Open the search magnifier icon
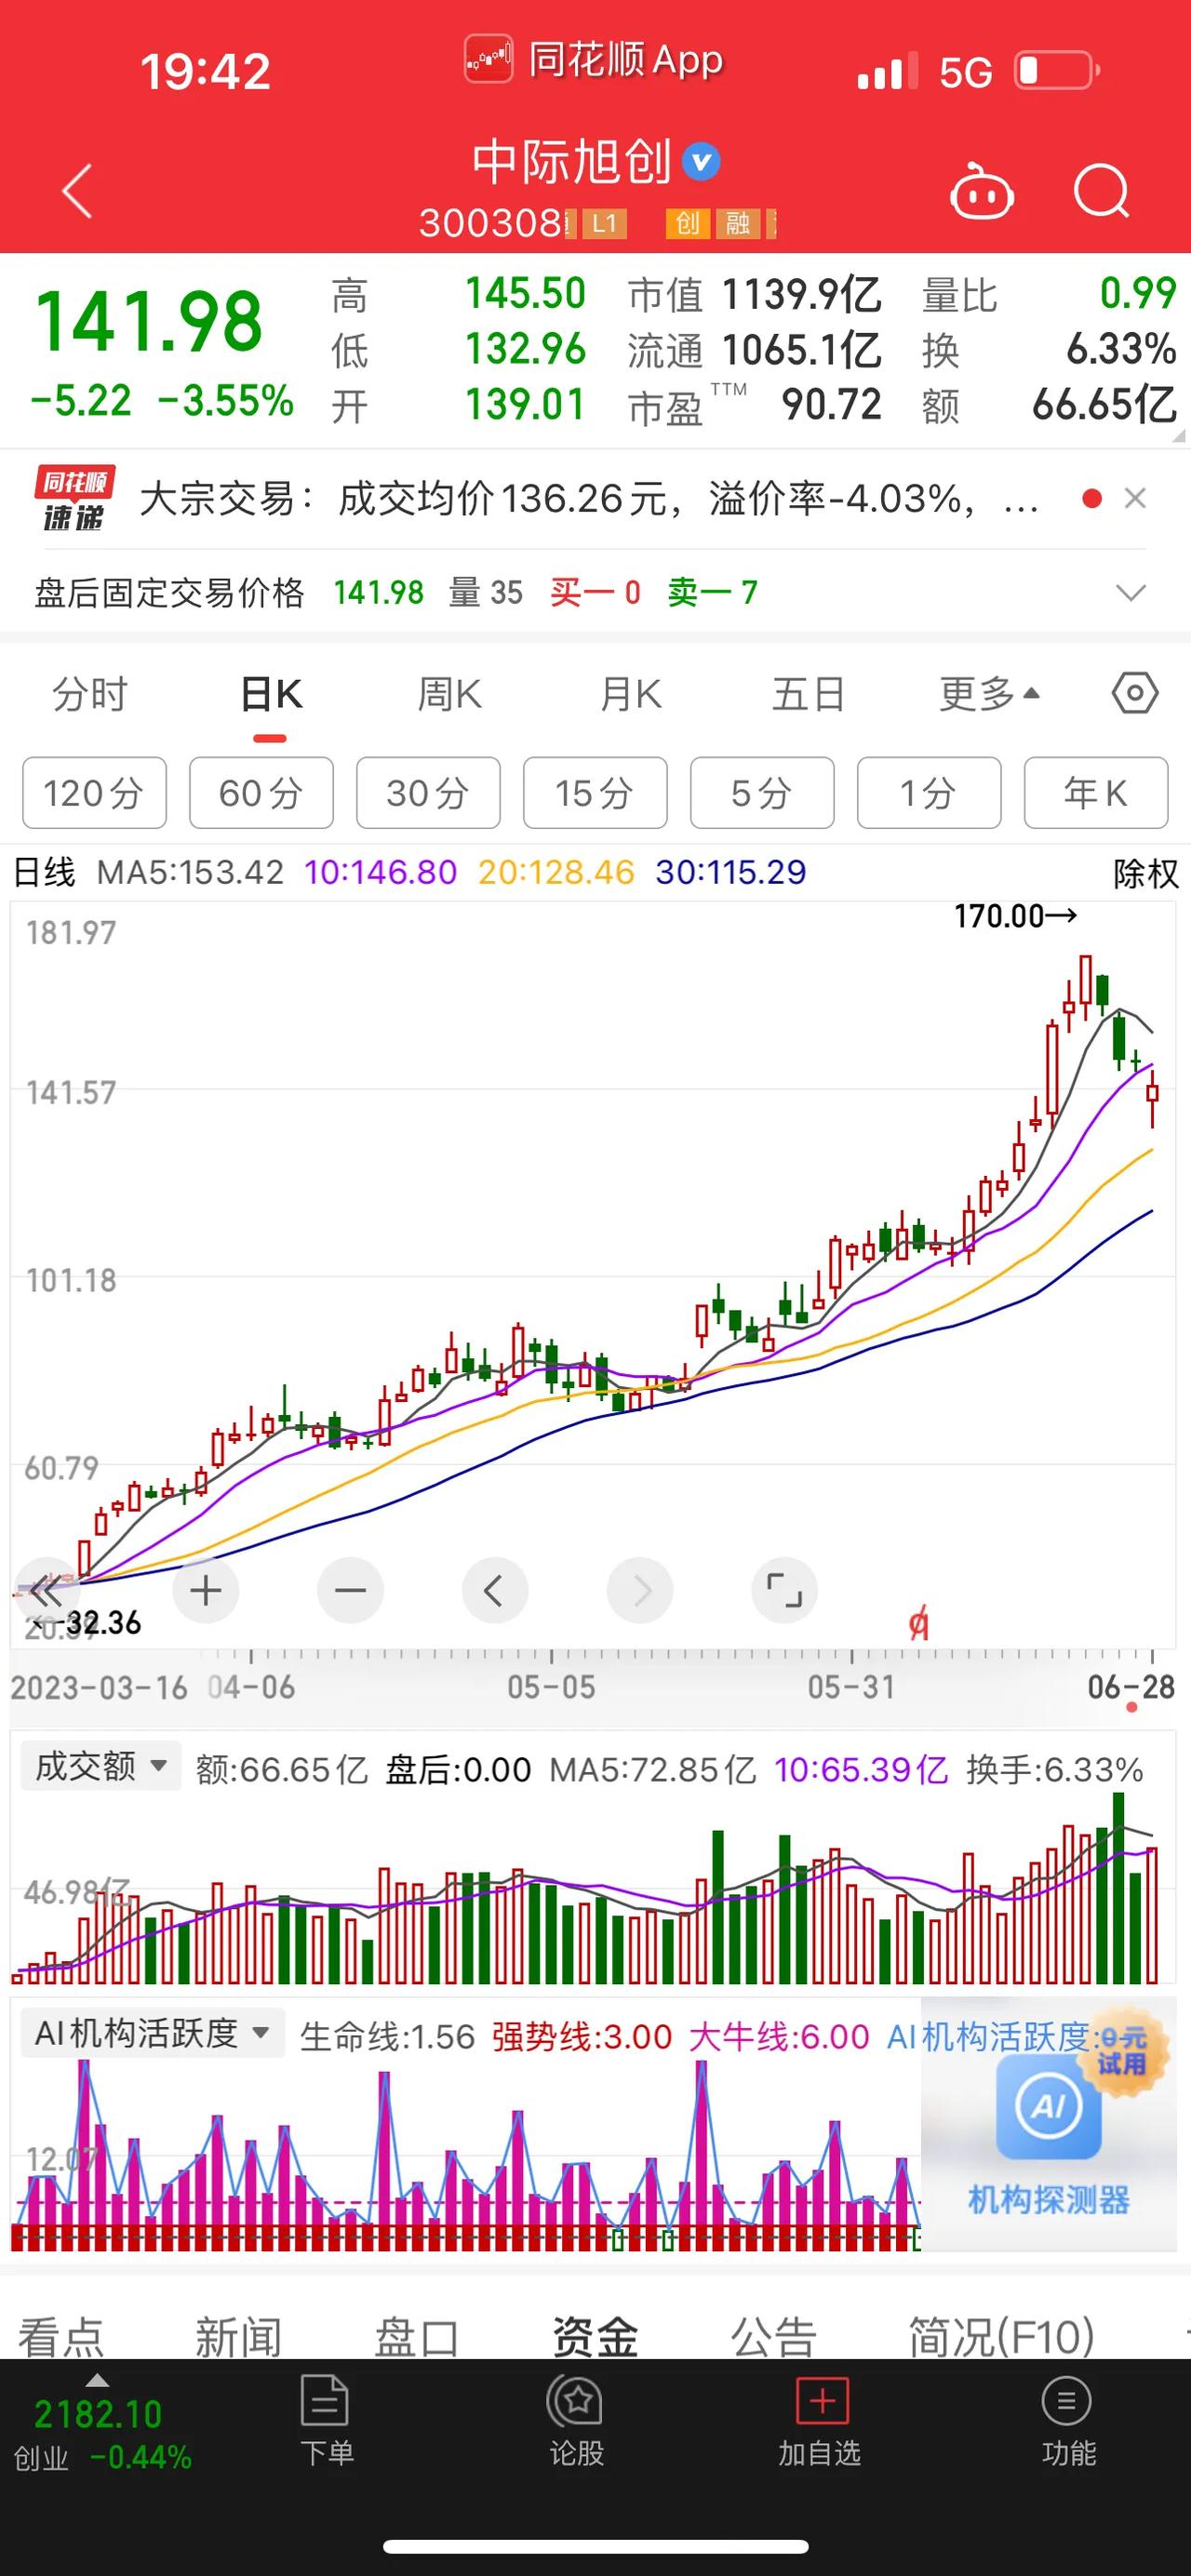This screenshot has height=2576, width=1191. tap(1101, 190)
